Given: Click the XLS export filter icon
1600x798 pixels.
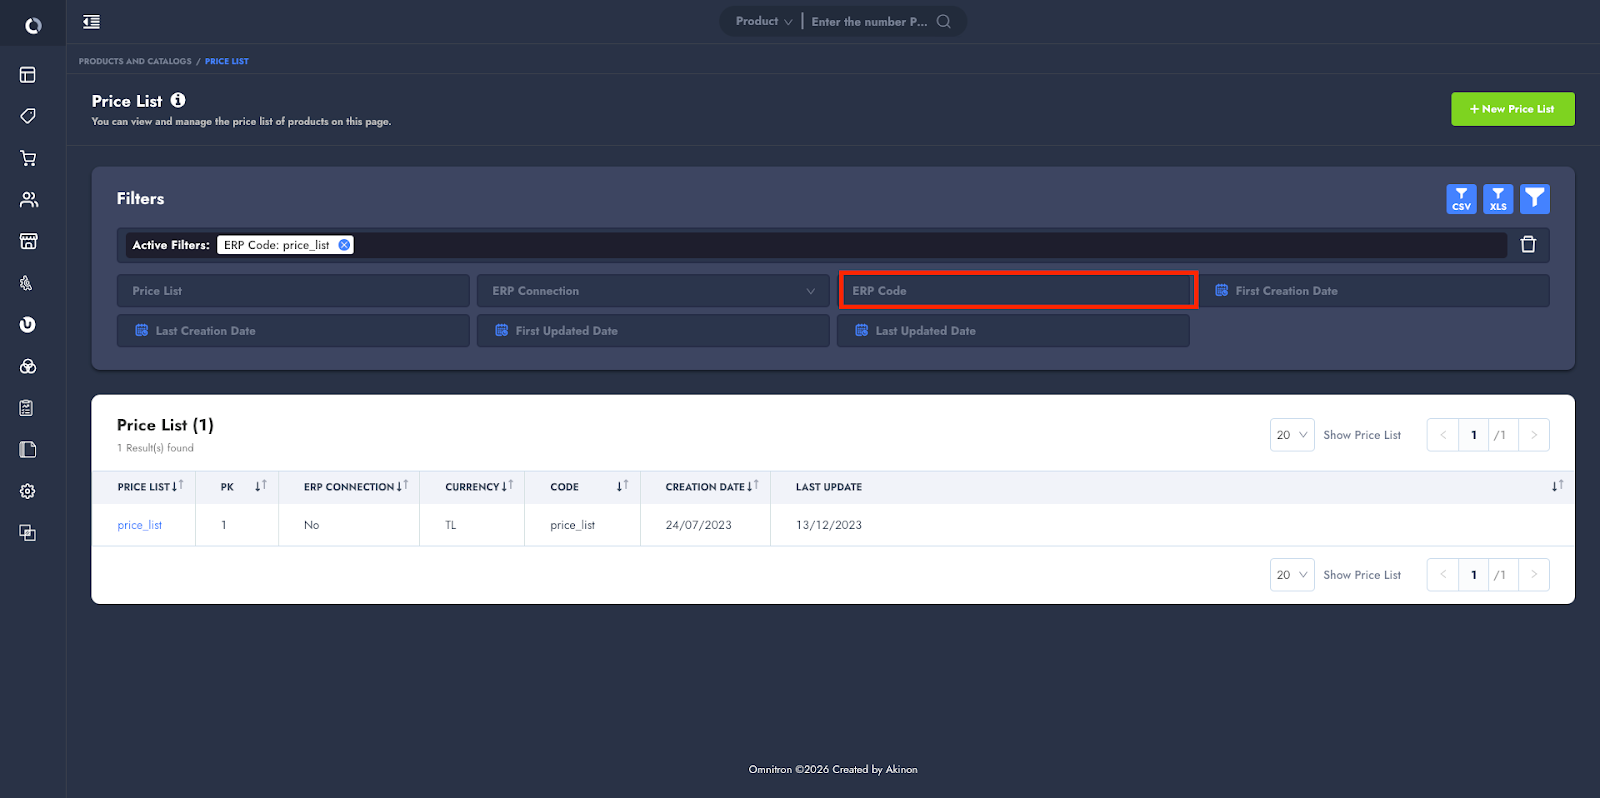Looking at the screenshot, I should coord(1497,199).
